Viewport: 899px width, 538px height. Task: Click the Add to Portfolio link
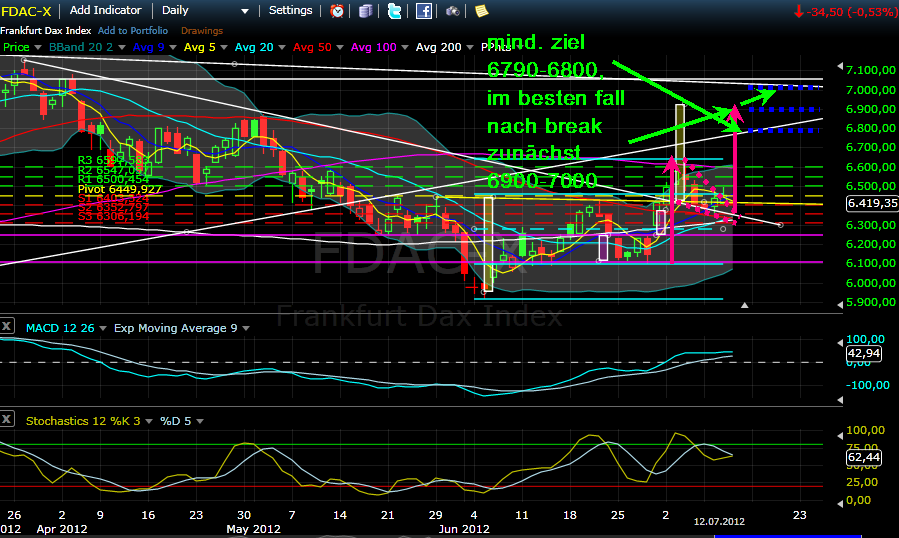(x=133, y=30)
